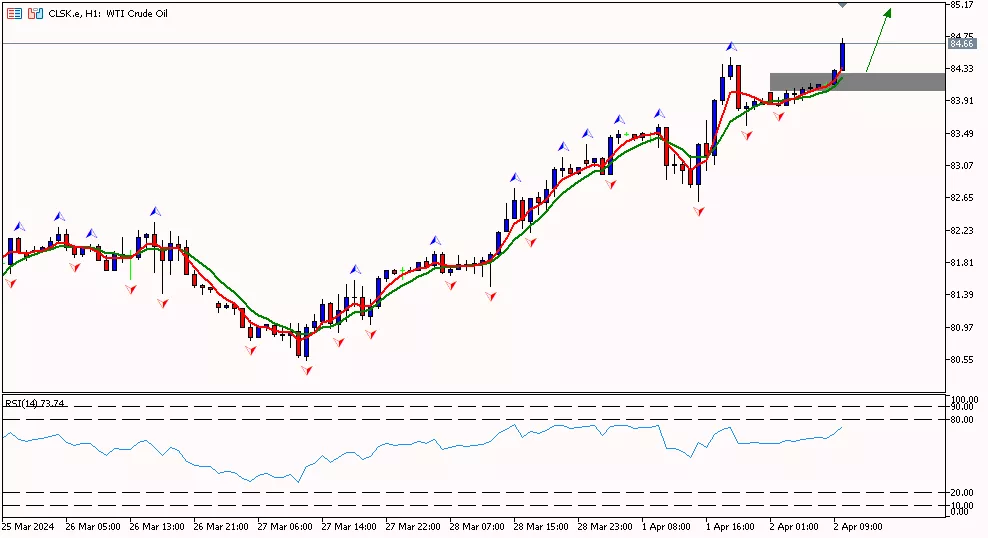Click the RSI 20.00 oversold level label
The height and width of the screenshot is (538, 988).
(962, 493)
